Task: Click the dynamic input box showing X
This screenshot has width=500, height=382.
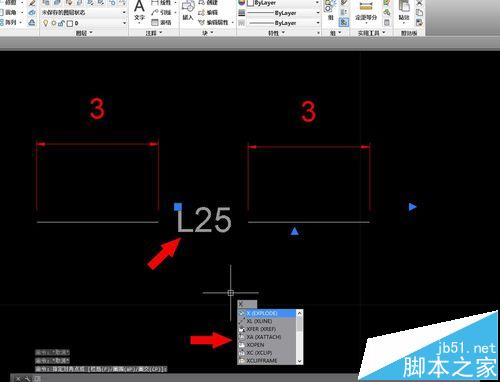Action: coord(247,304)
